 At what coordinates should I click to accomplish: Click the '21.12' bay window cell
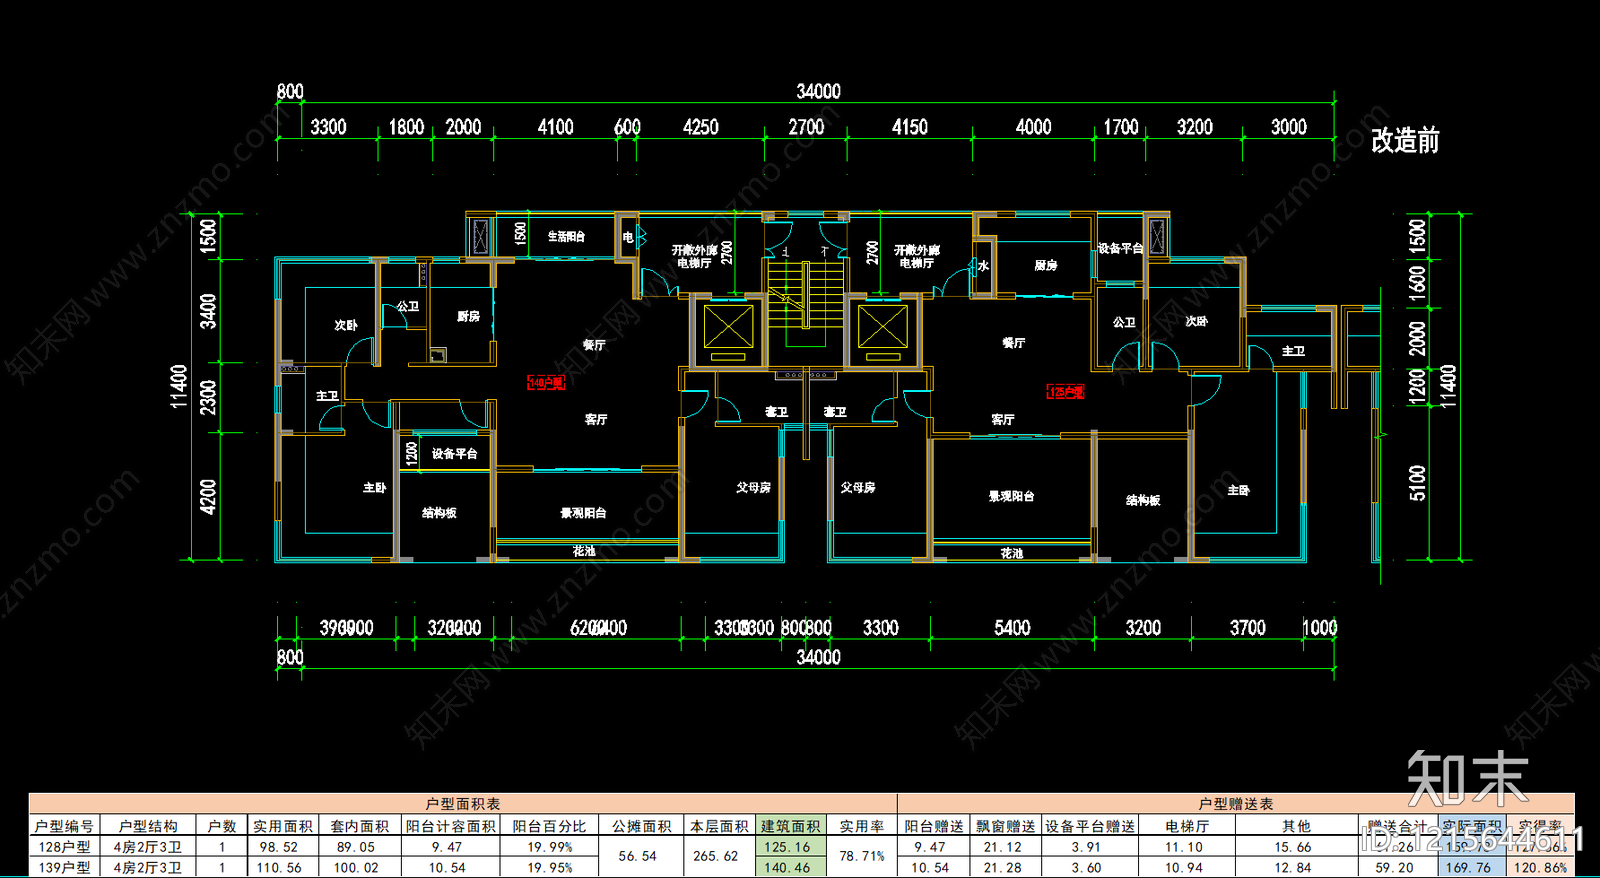(1003, 847)
